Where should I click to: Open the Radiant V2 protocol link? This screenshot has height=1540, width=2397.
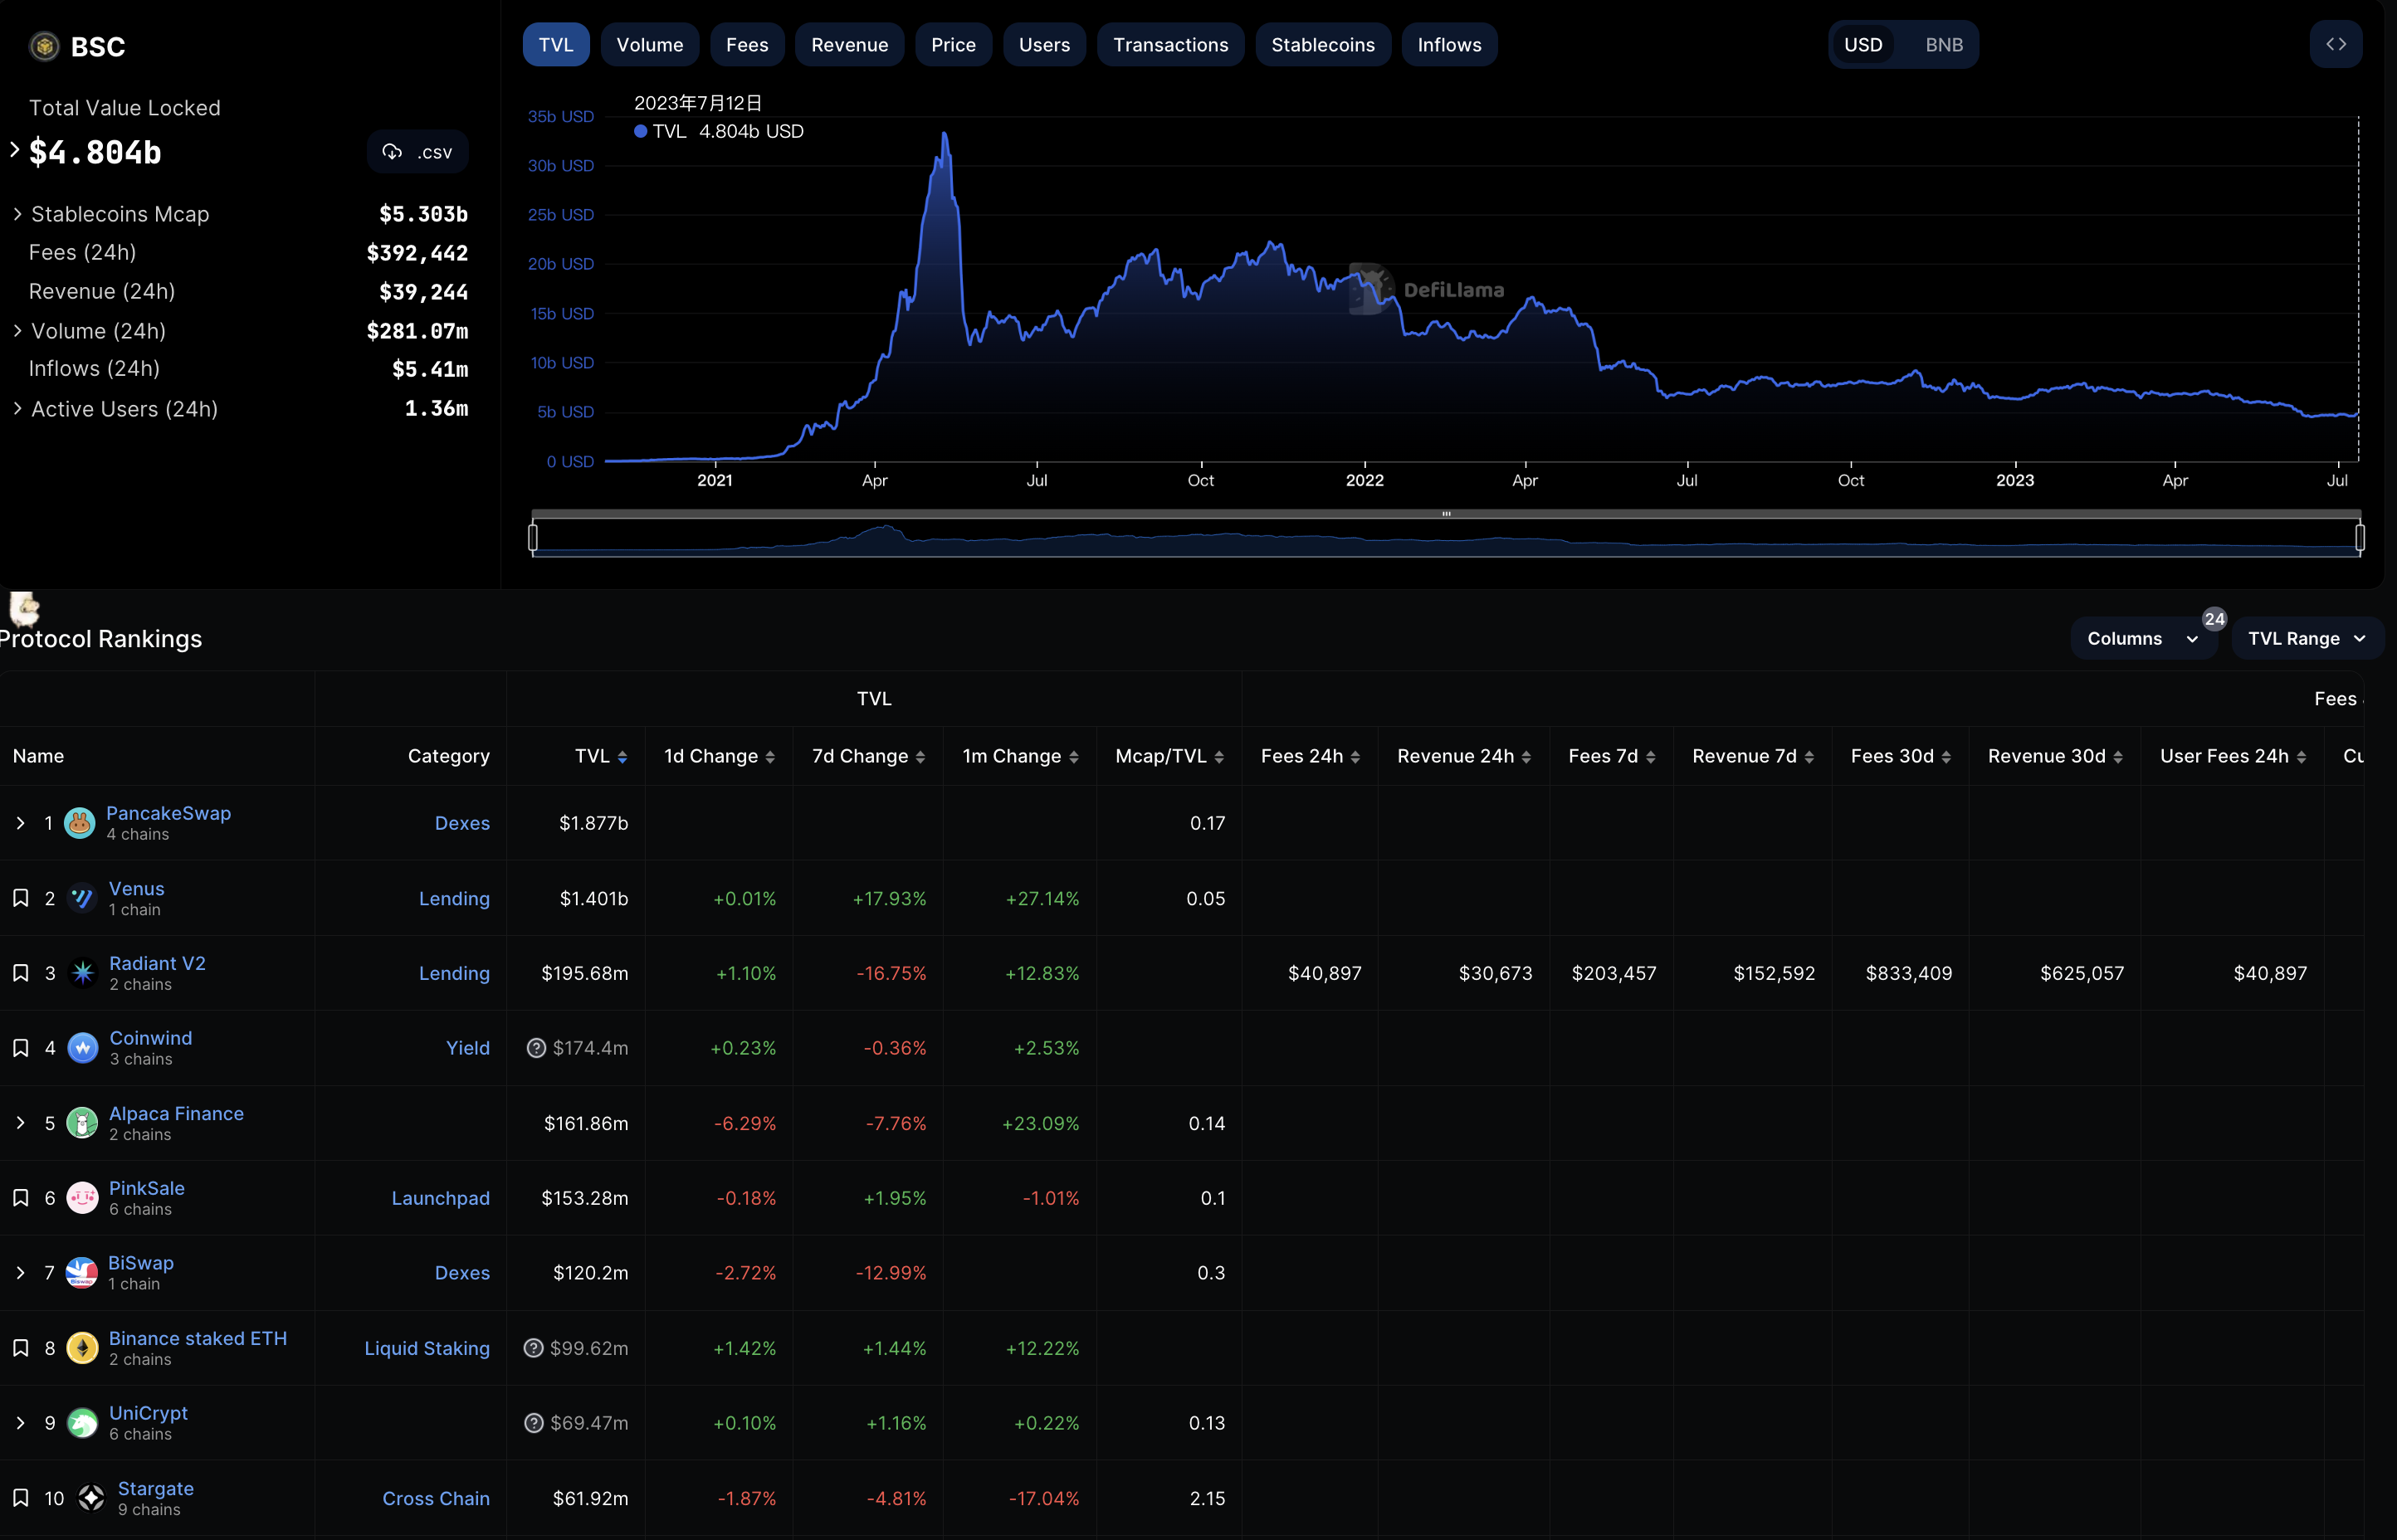tap(157, 963)
